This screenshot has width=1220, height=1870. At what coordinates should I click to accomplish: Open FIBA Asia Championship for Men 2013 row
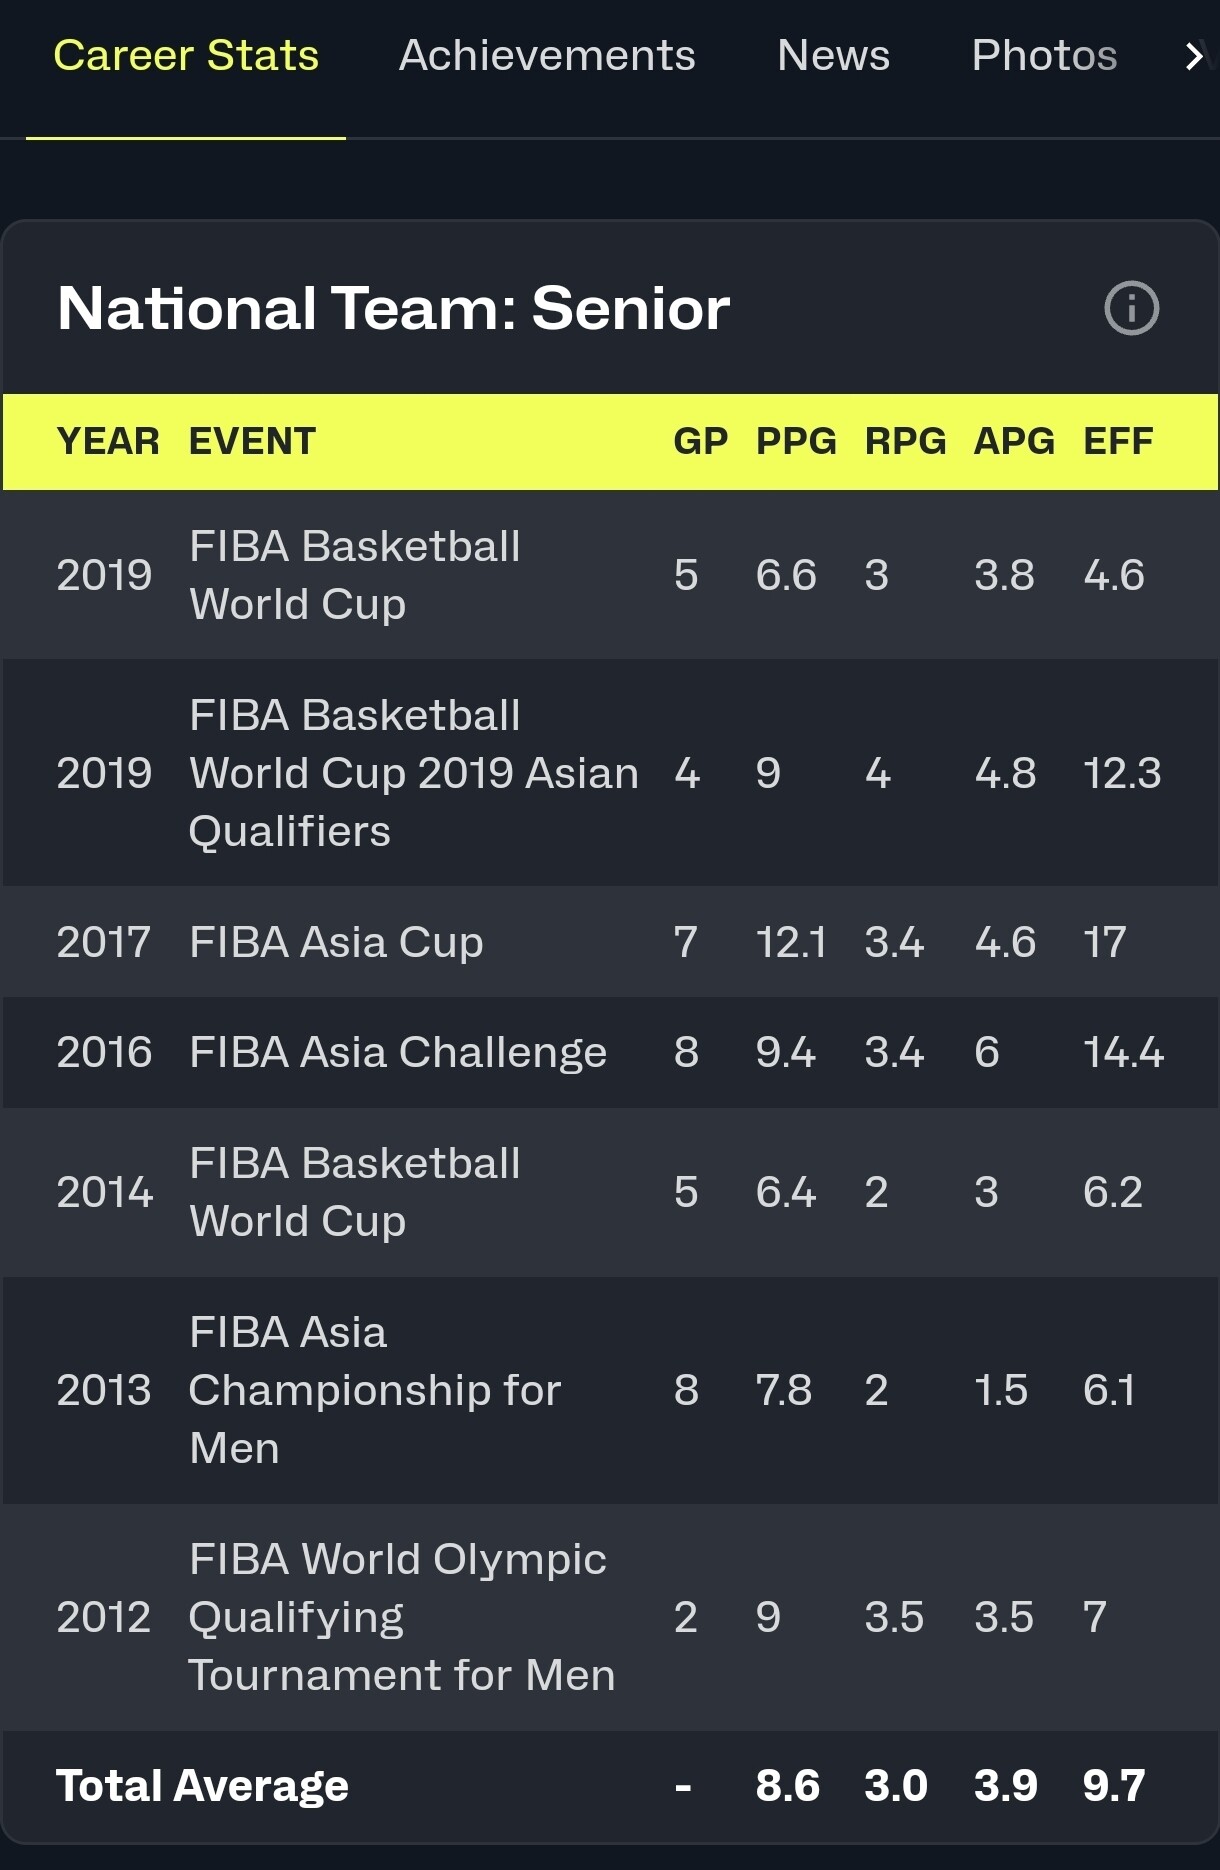point(610,1390)
